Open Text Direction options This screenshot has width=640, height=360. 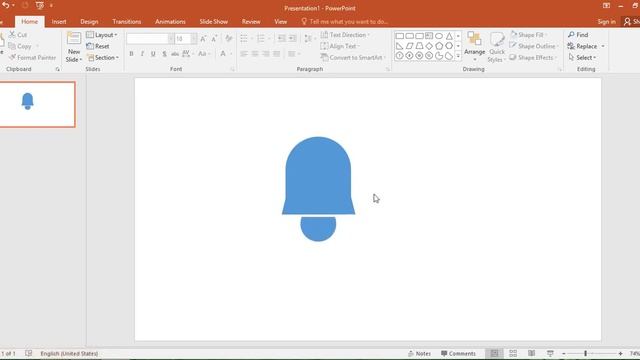(345, 35)
